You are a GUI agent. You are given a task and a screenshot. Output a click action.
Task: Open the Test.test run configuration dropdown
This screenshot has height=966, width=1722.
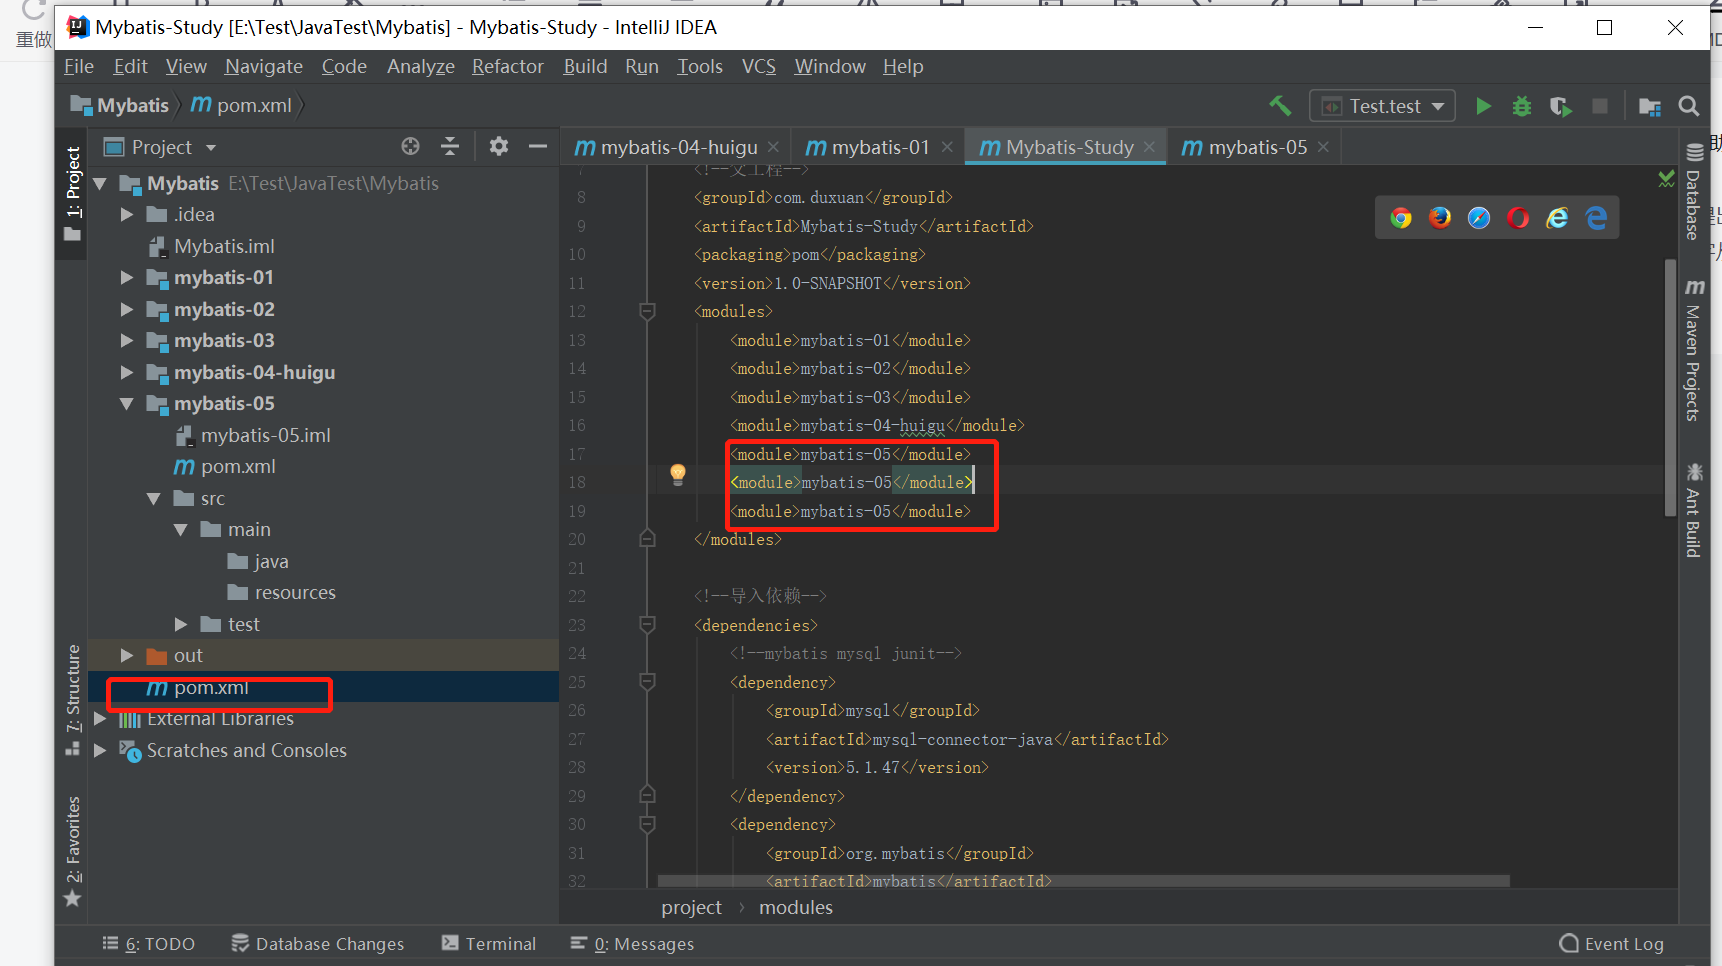[1439, 105]
